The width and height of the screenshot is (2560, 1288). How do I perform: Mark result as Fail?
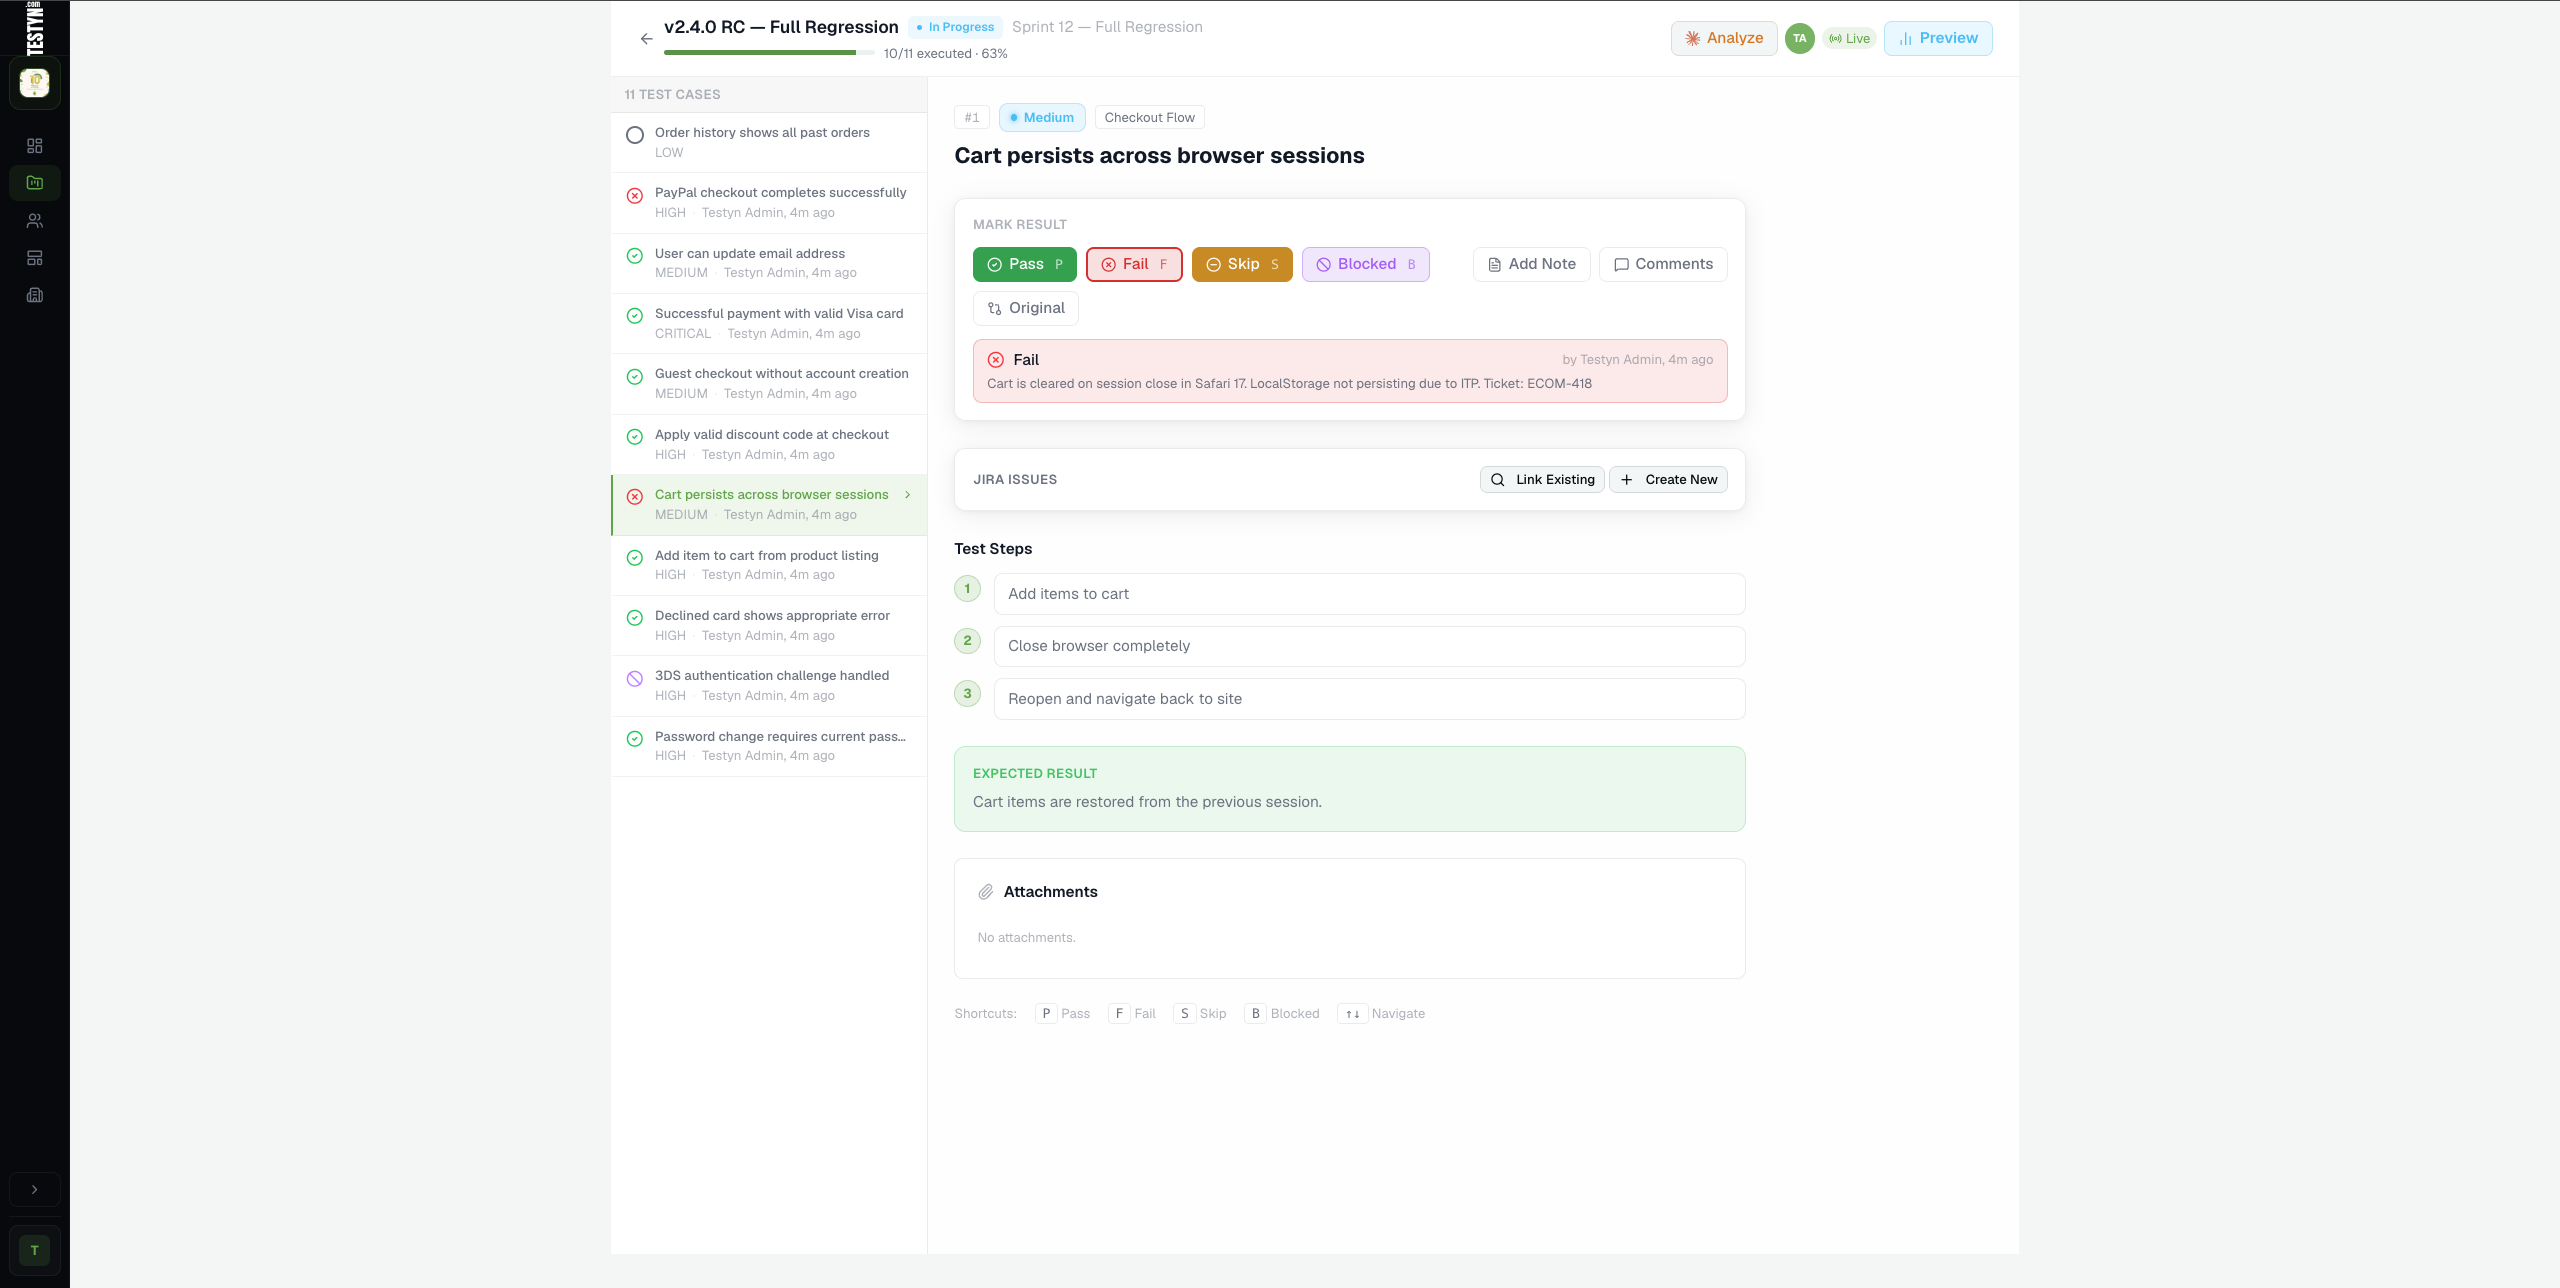[1134, 264]
